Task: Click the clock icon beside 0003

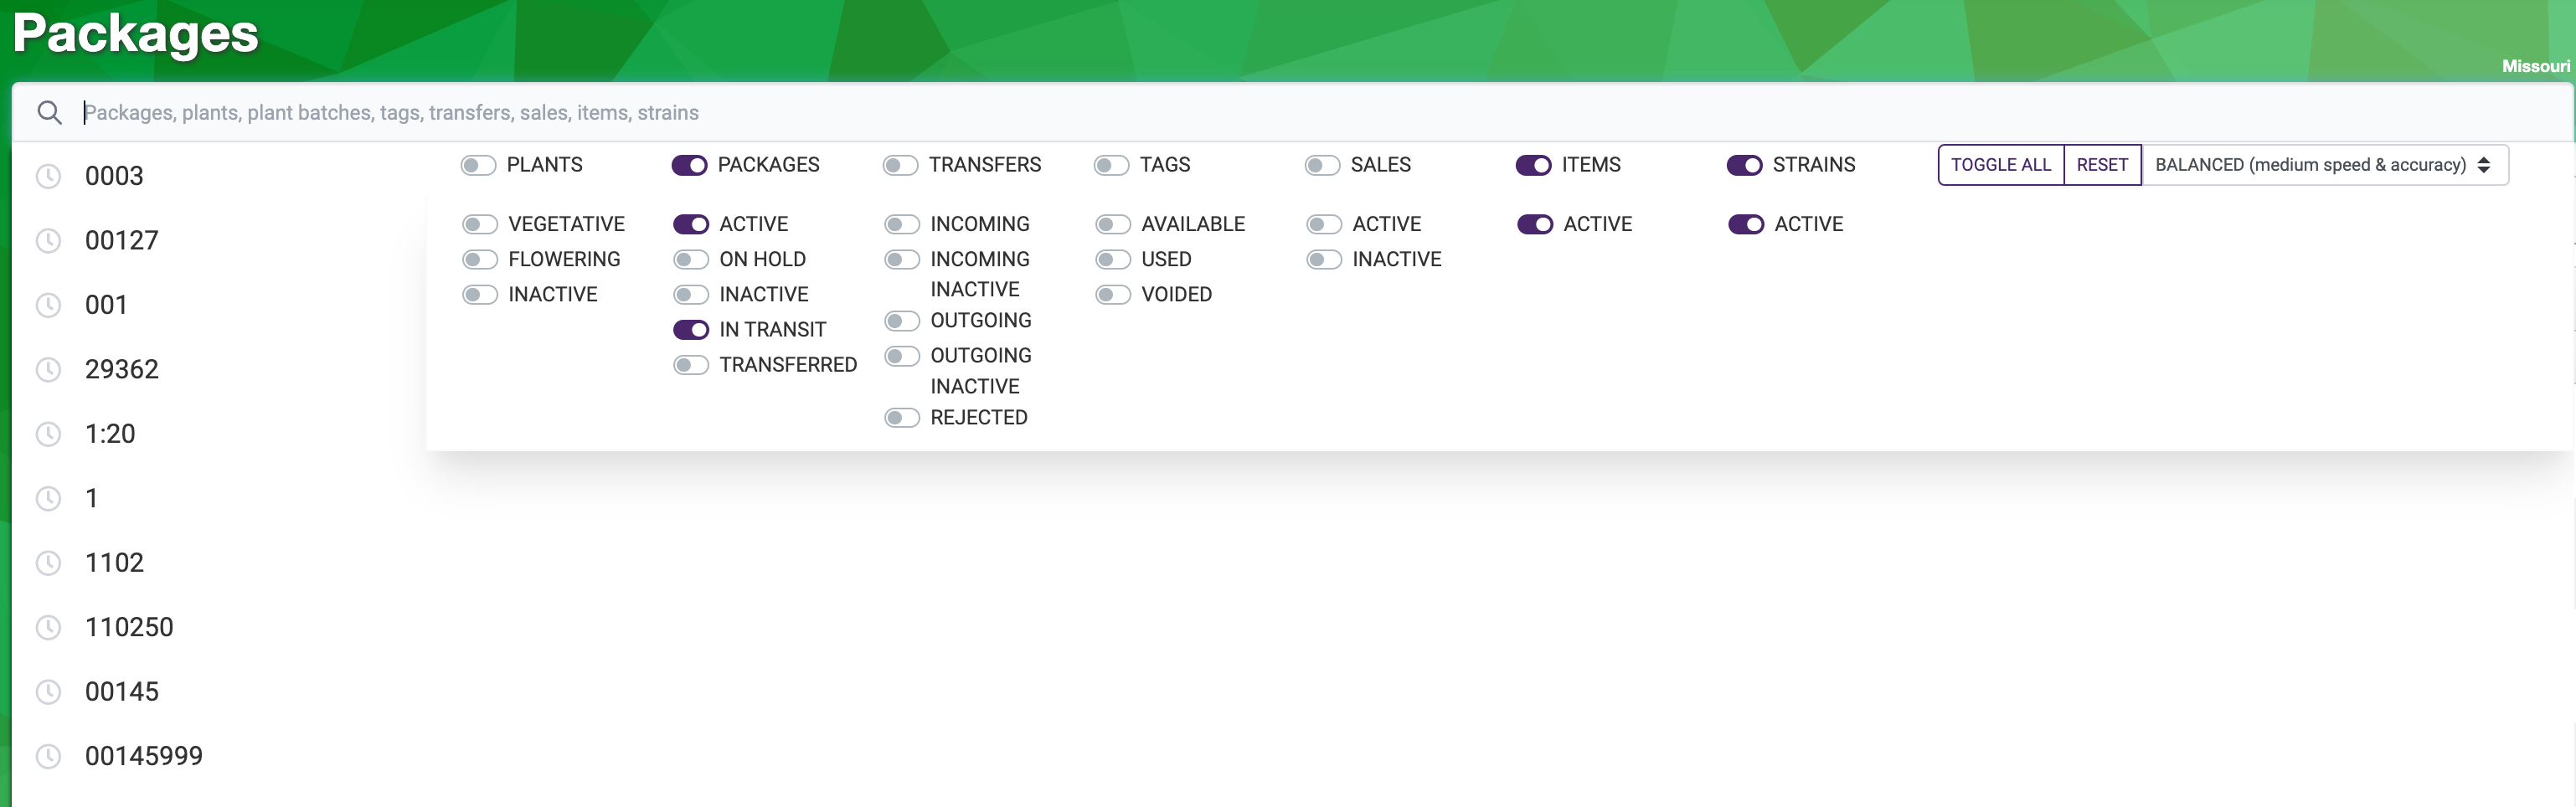Action: point(48,176)
